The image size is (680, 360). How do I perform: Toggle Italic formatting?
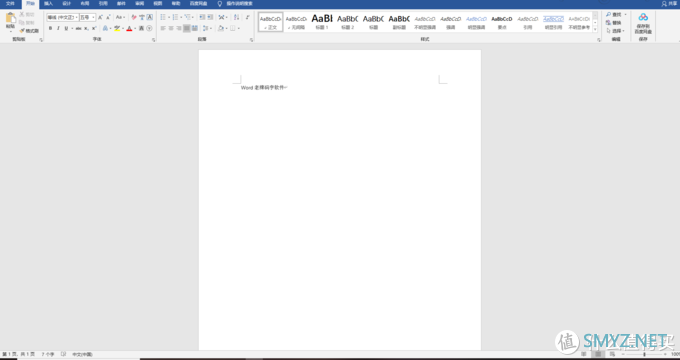[x=58, y=28]
